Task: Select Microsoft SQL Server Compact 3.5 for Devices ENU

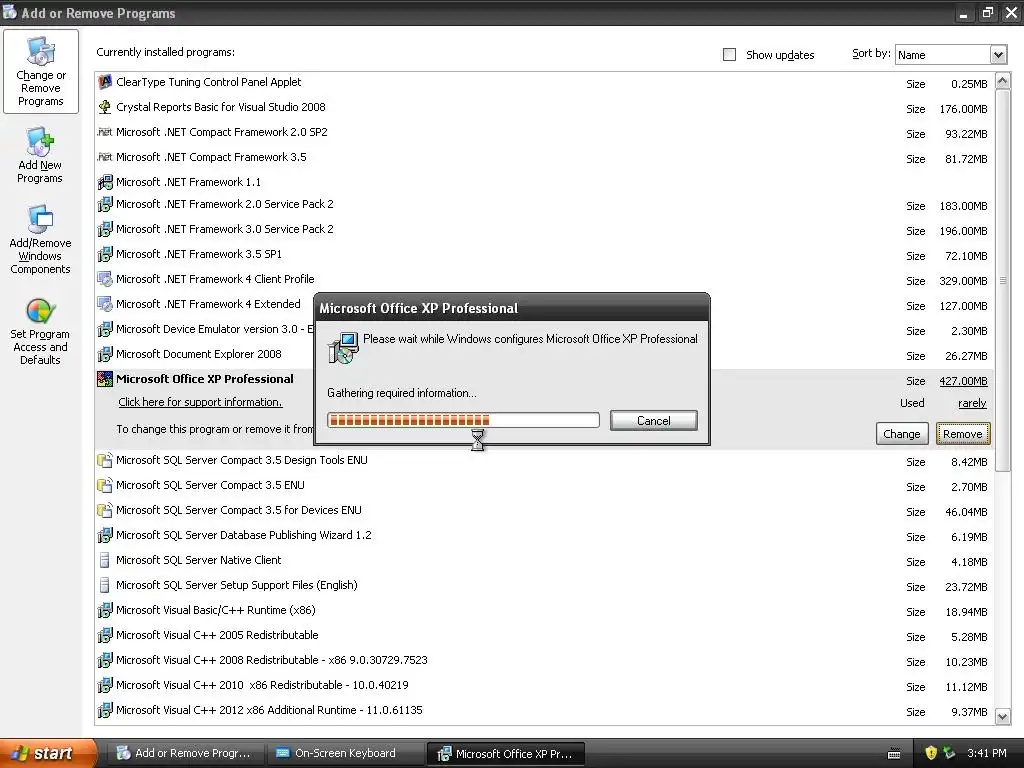Action: click(238, 510)
